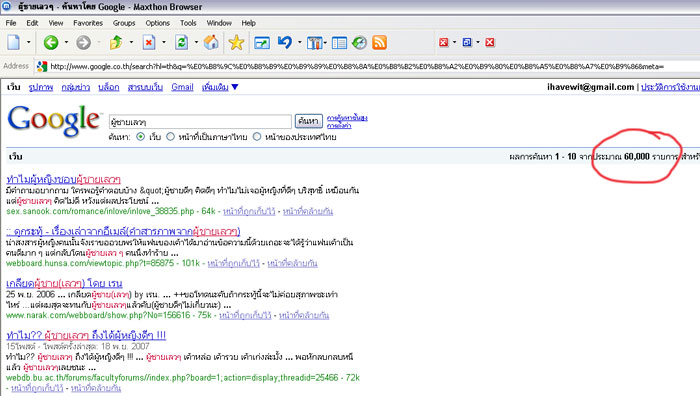Open cached page link of sex.sanook.com result

(x=249, y=211)
